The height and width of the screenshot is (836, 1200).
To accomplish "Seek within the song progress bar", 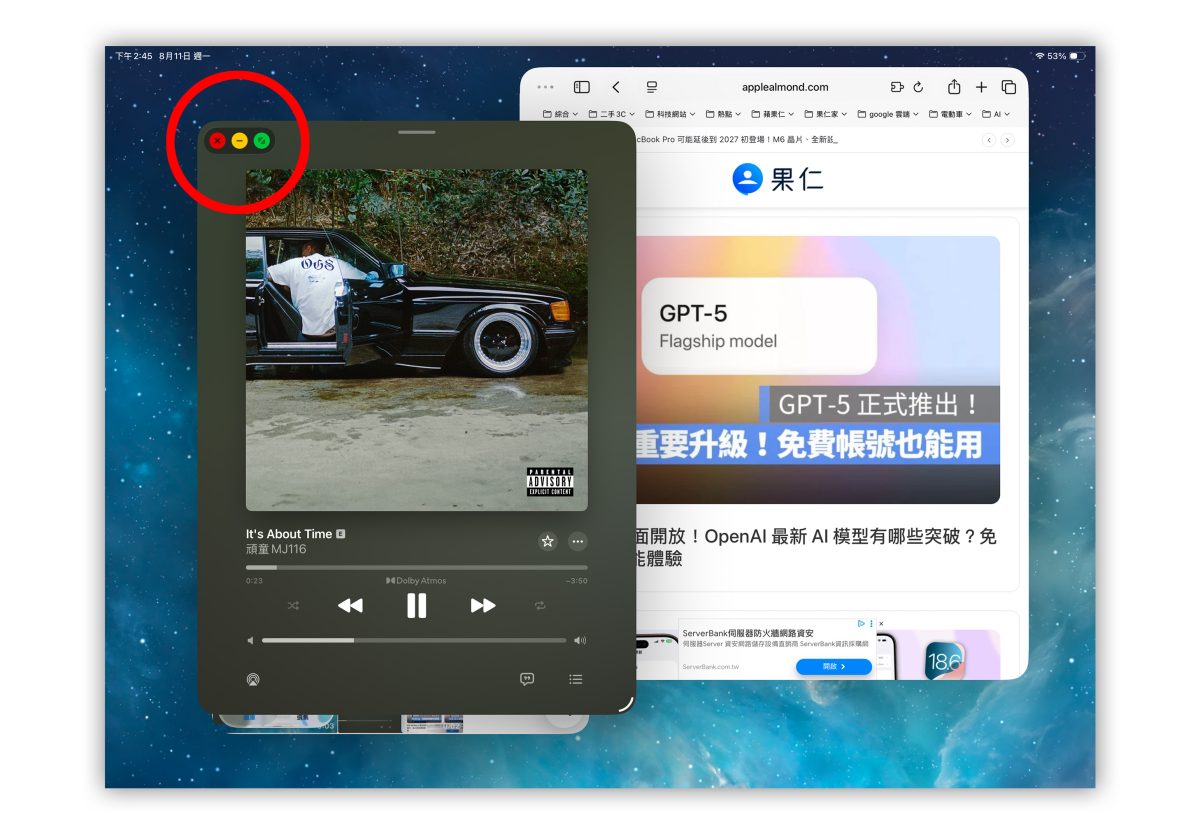I will coord(416,567).
